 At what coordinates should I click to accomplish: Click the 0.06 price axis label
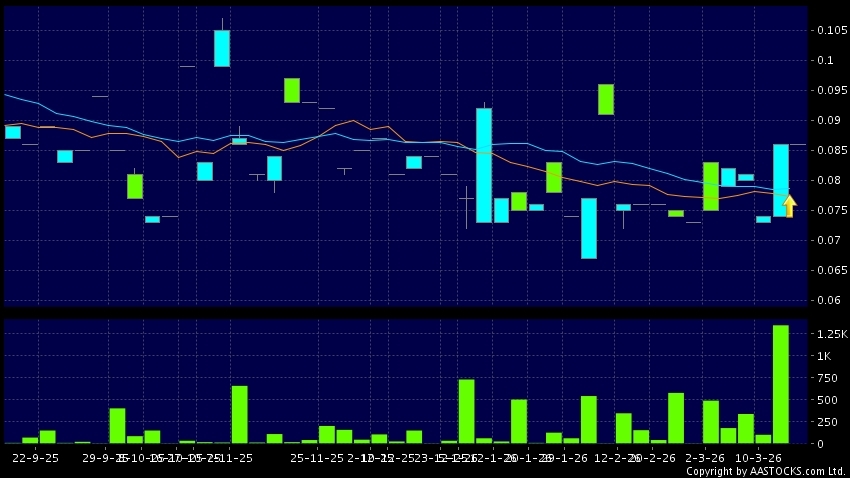(x=828, y=300)
